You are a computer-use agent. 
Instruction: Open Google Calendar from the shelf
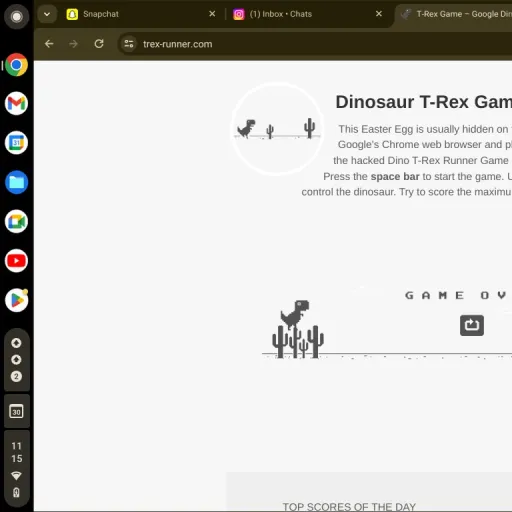16,143
